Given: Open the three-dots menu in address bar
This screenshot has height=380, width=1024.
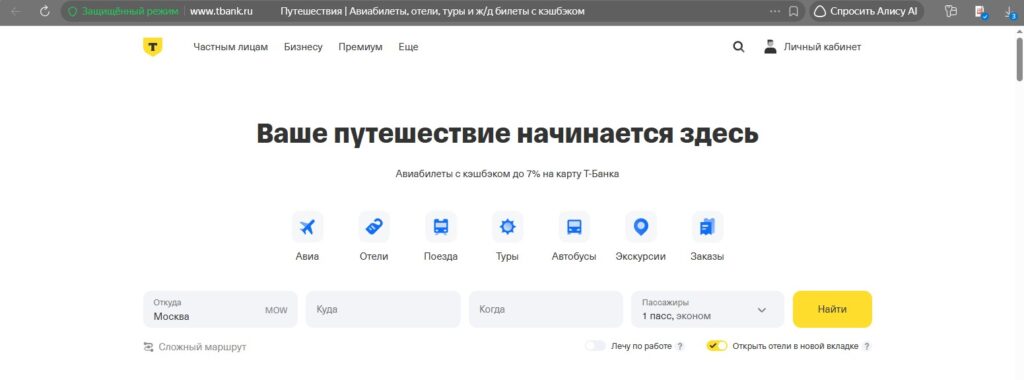Looking at the screenshot, I should (775, 11).
